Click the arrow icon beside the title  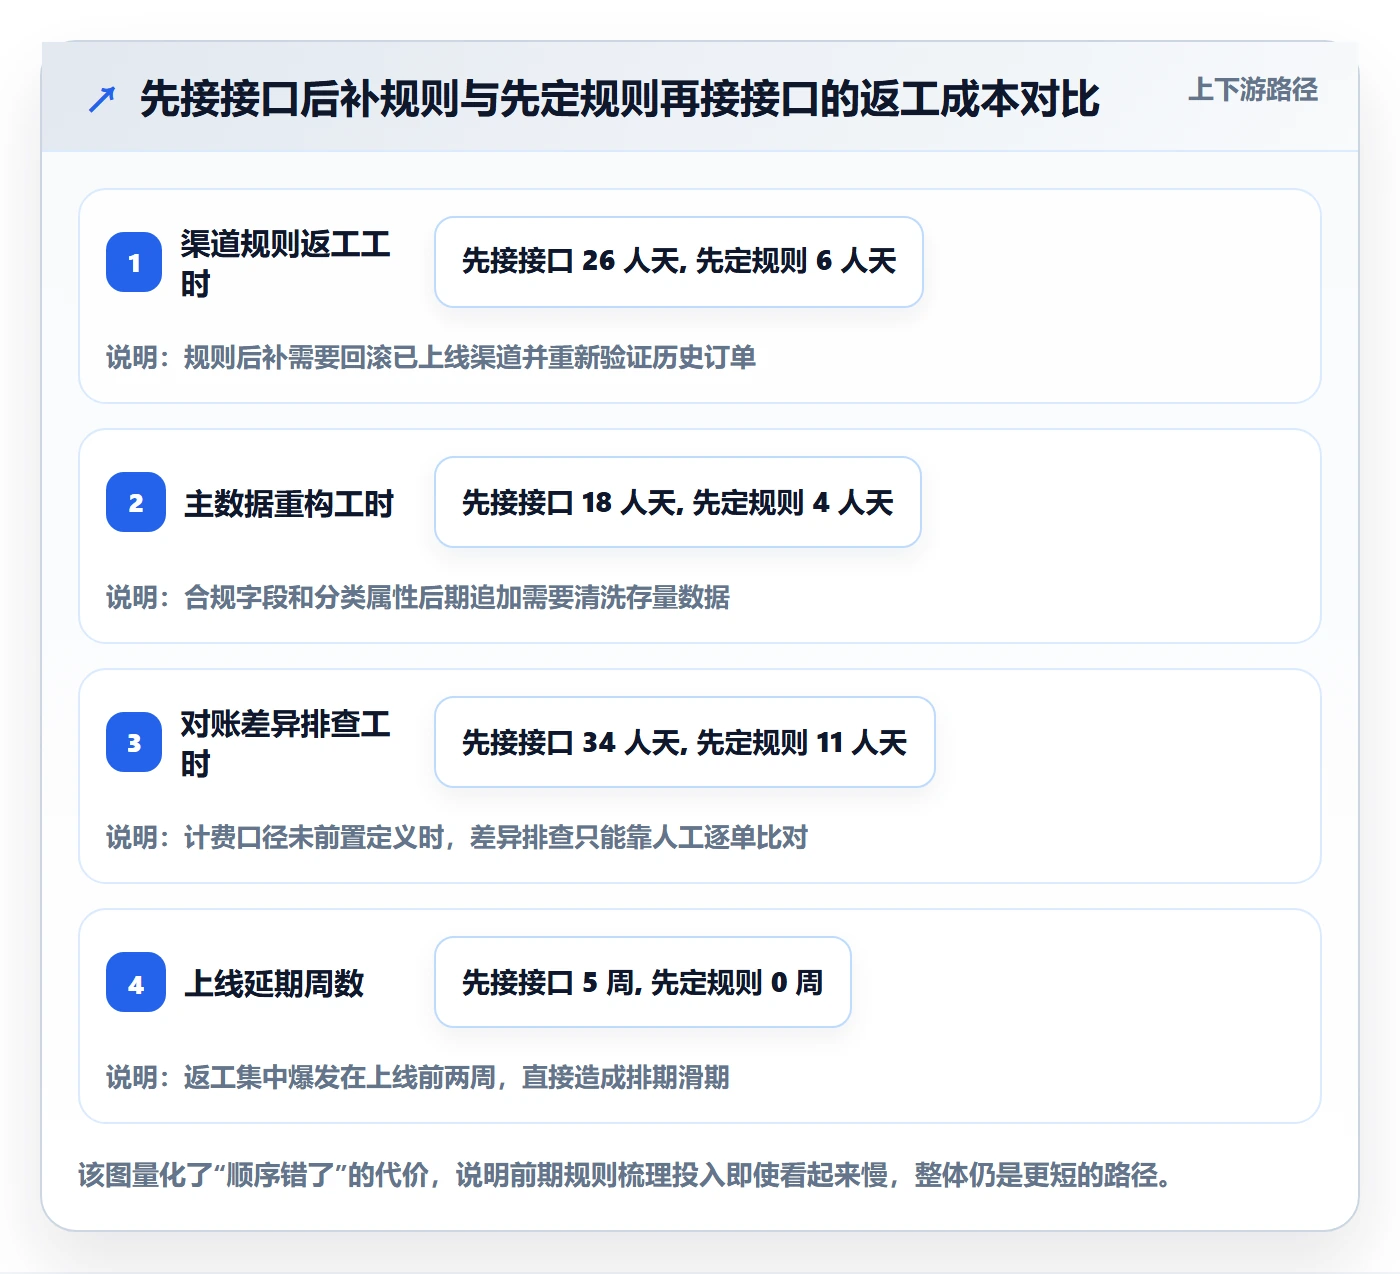[x=102, y=99]
